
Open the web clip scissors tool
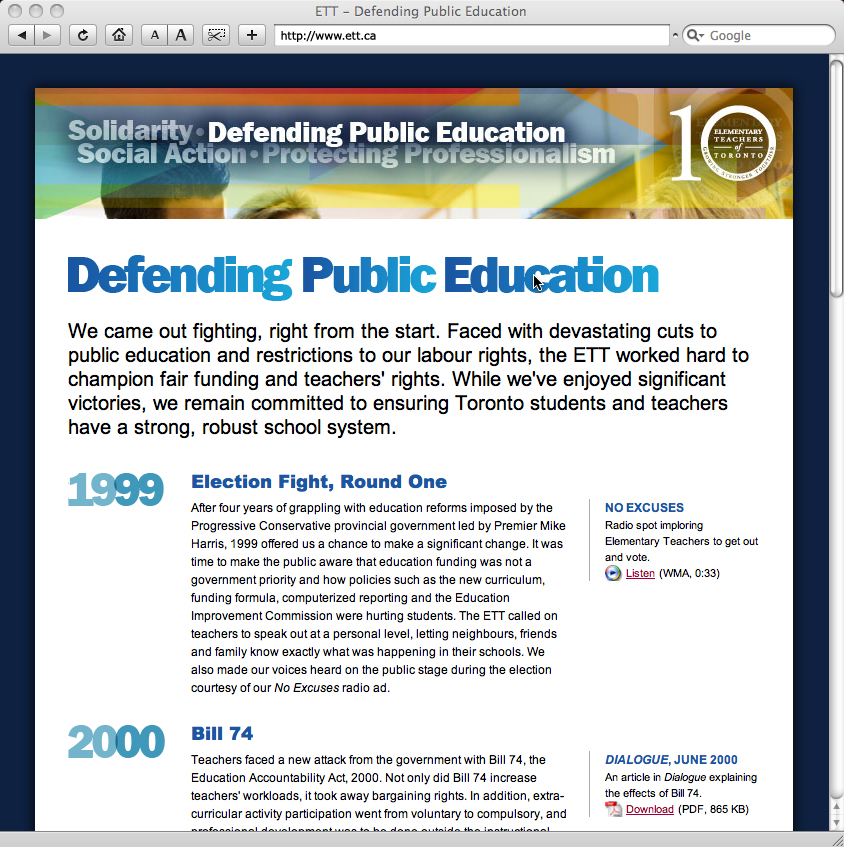[216, 36]
